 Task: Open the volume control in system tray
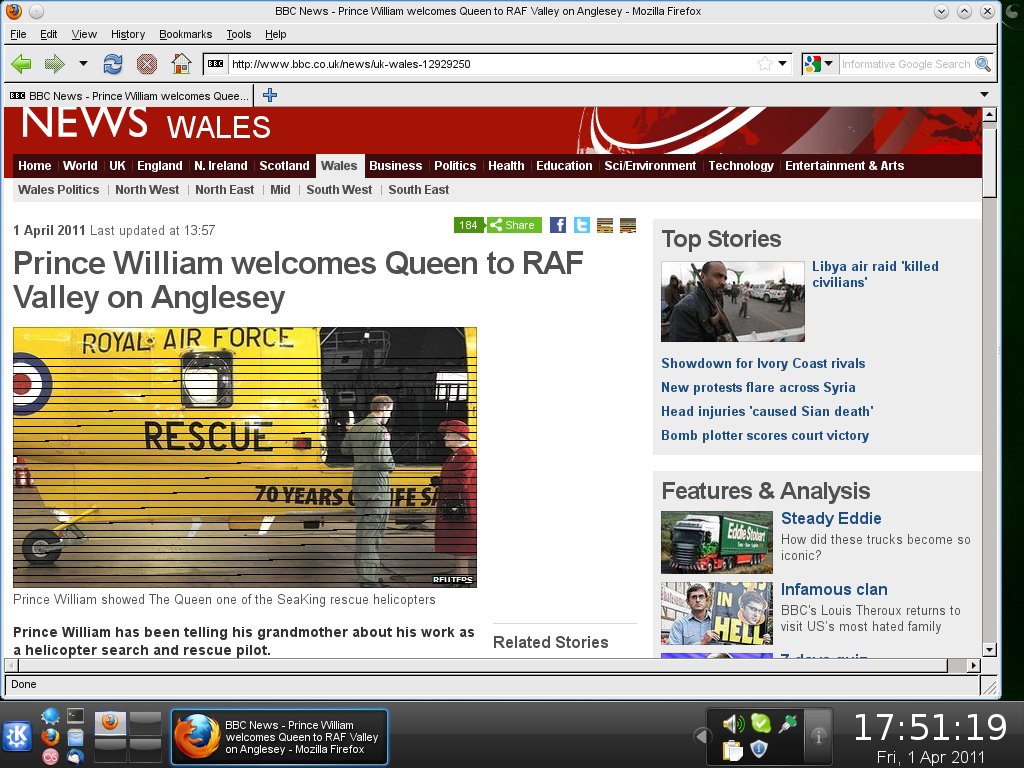pyautogui.click(x=732, y=724)
